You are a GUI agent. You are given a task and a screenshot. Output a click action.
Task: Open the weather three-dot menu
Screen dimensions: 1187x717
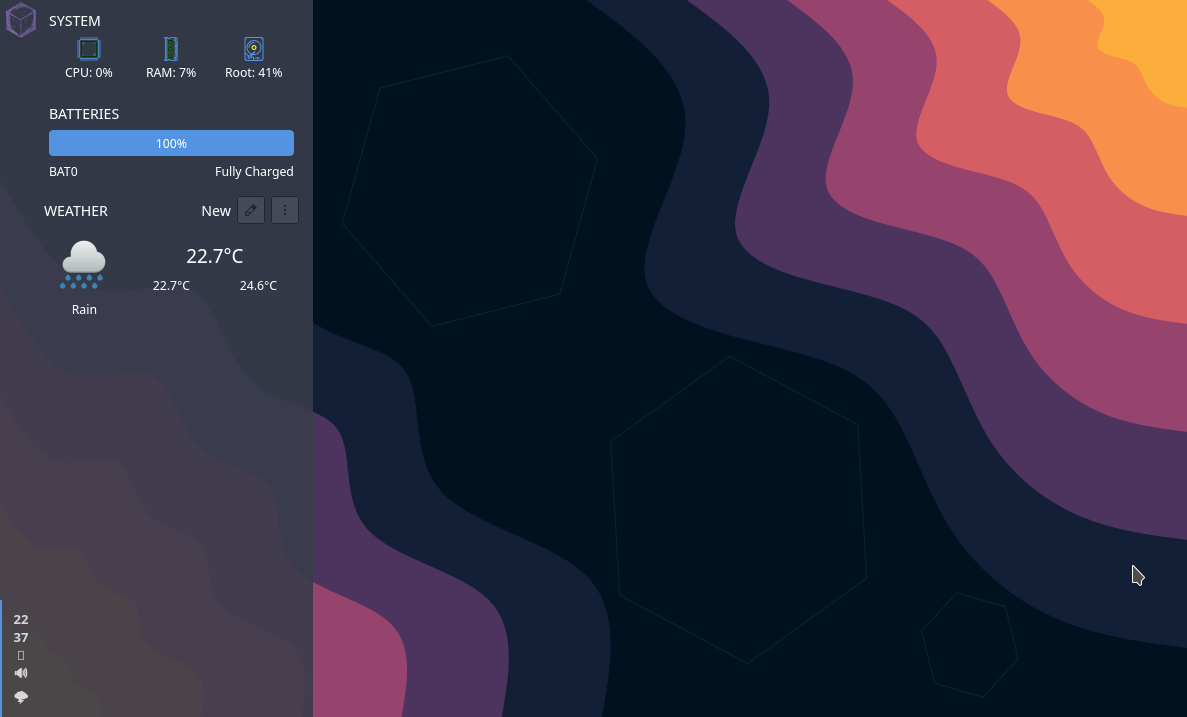284,210
